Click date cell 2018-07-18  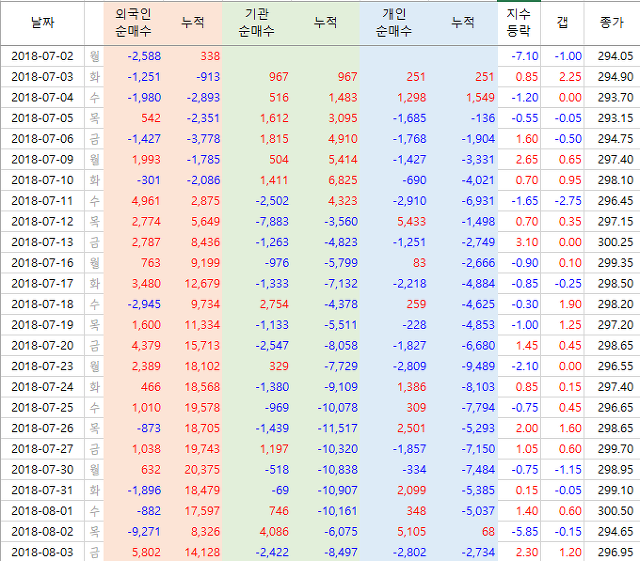(x=42, y=305)
